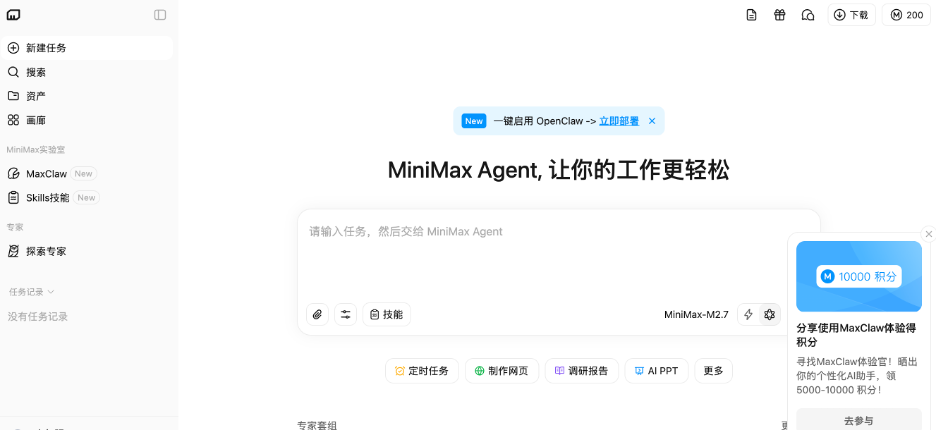The height and width of the screenshot is (430, 936).
Task: Click the 分享使用MaxClaw体验得积分 title
Action: point(857,335)
